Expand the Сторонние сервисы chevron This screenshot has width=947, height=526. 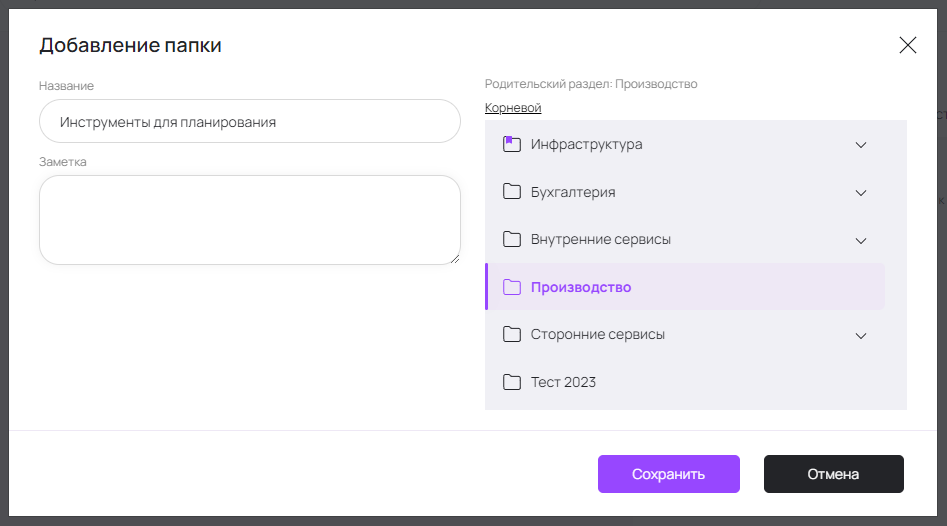click(x=861, y=335)
